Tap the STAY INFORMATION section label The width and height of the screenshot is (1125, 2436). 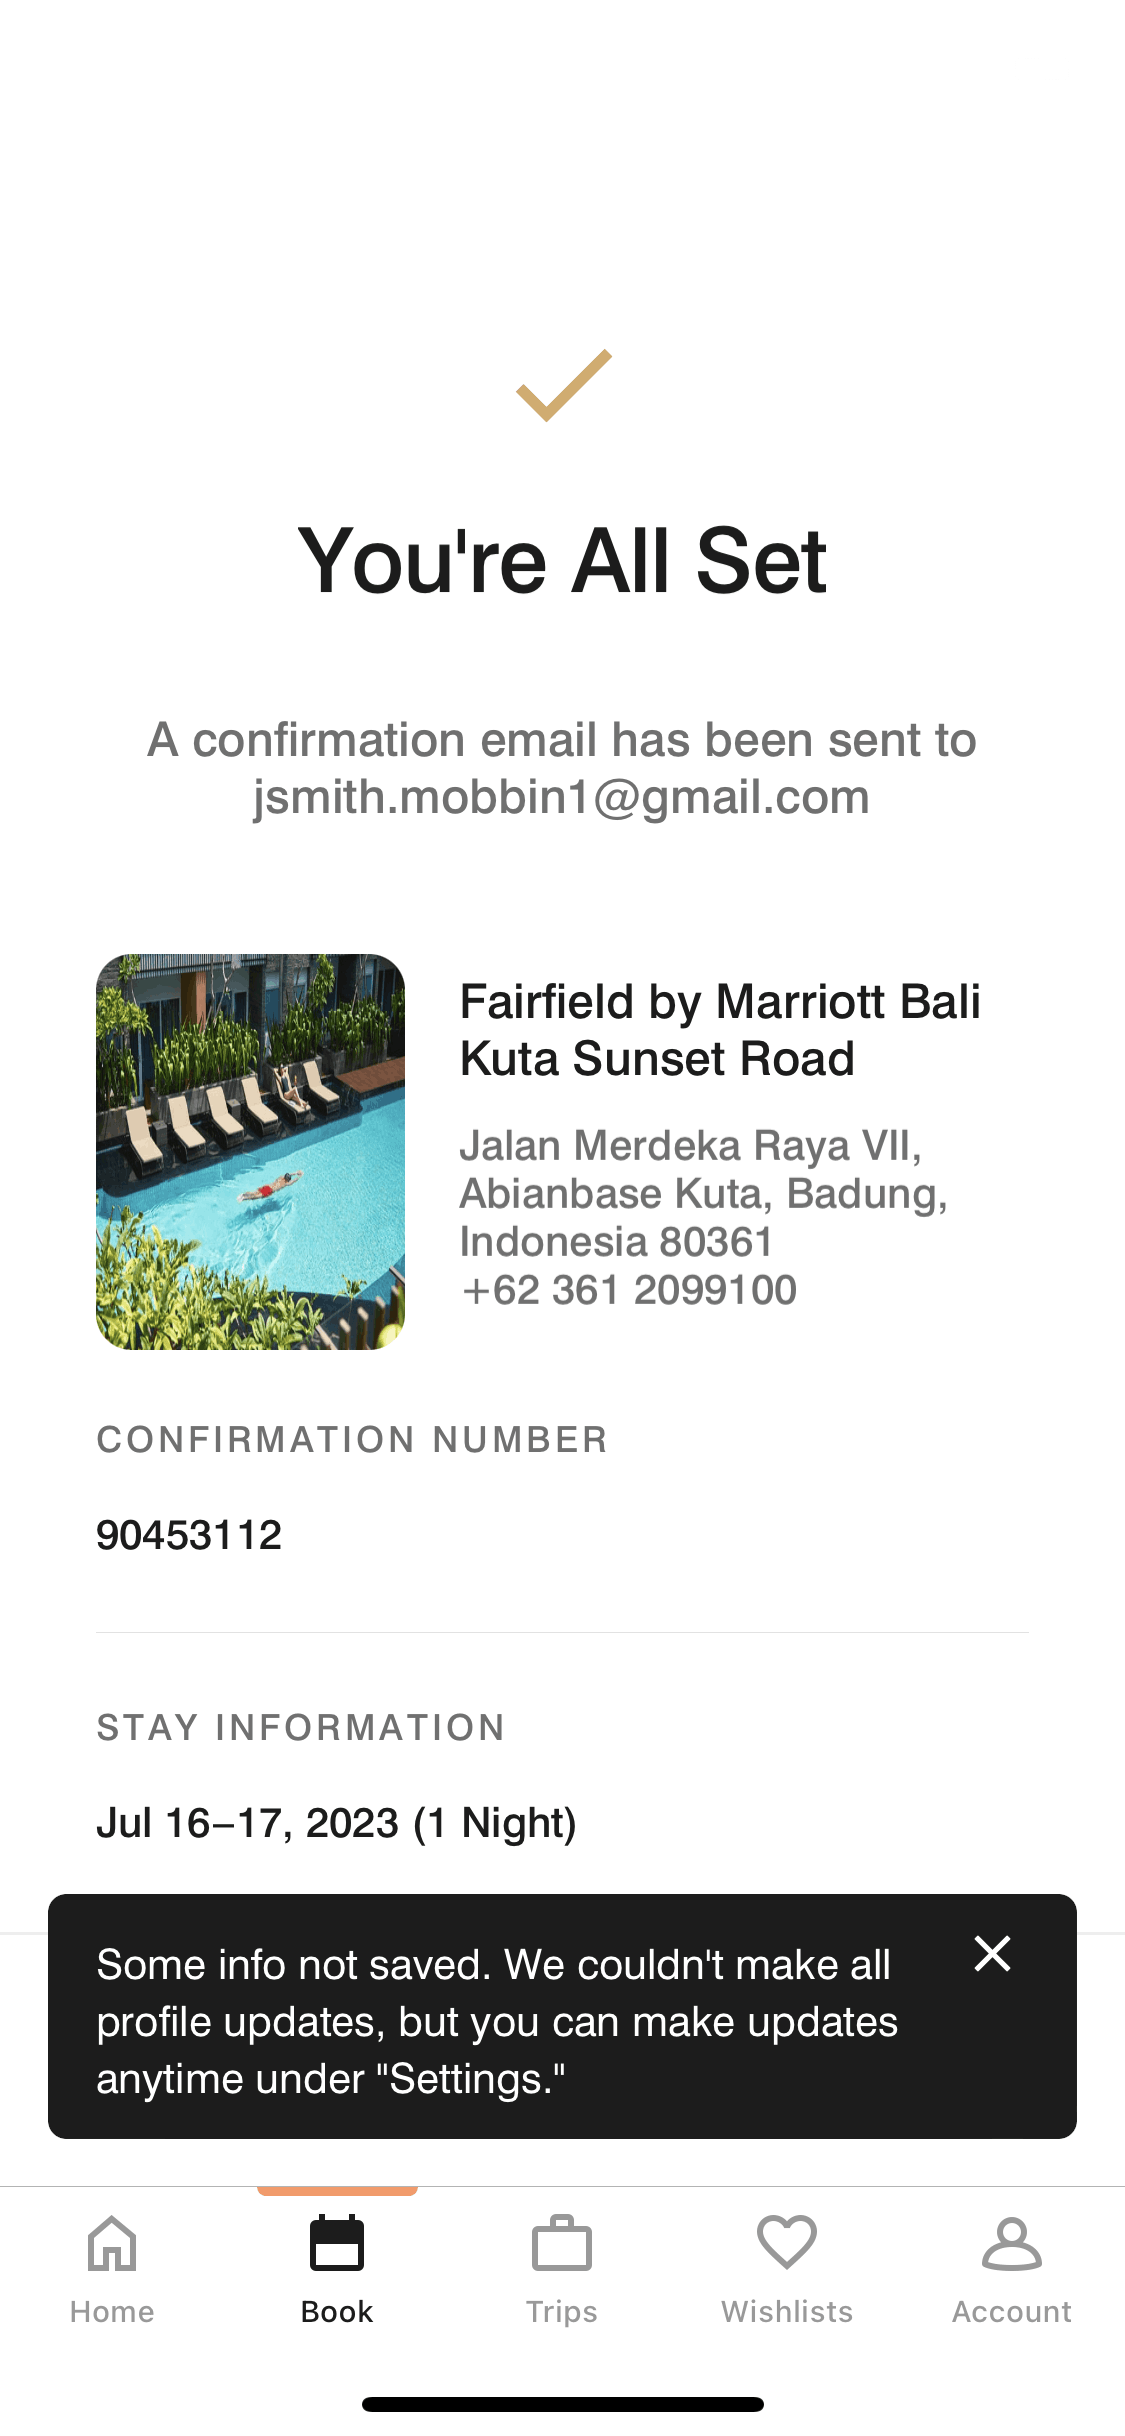click(x=301, y=1728)
